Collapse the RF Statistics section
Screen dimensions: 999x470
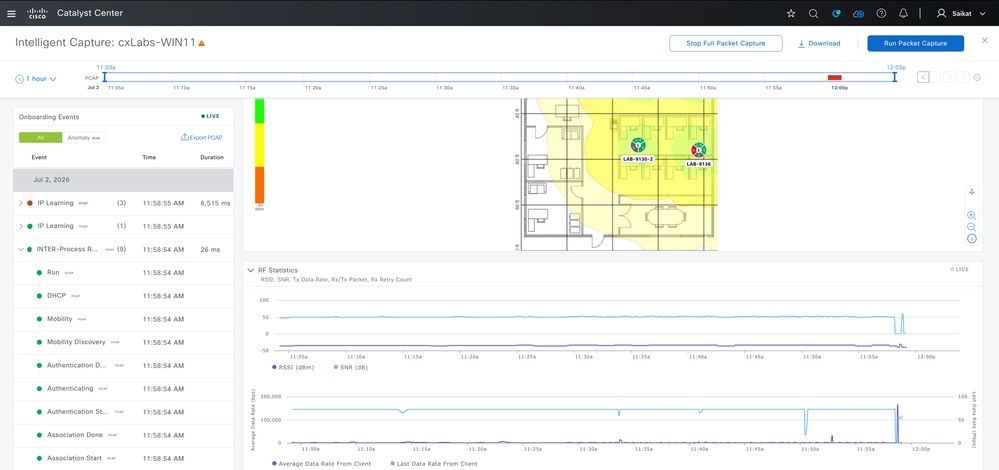click(x=250, y=270)
